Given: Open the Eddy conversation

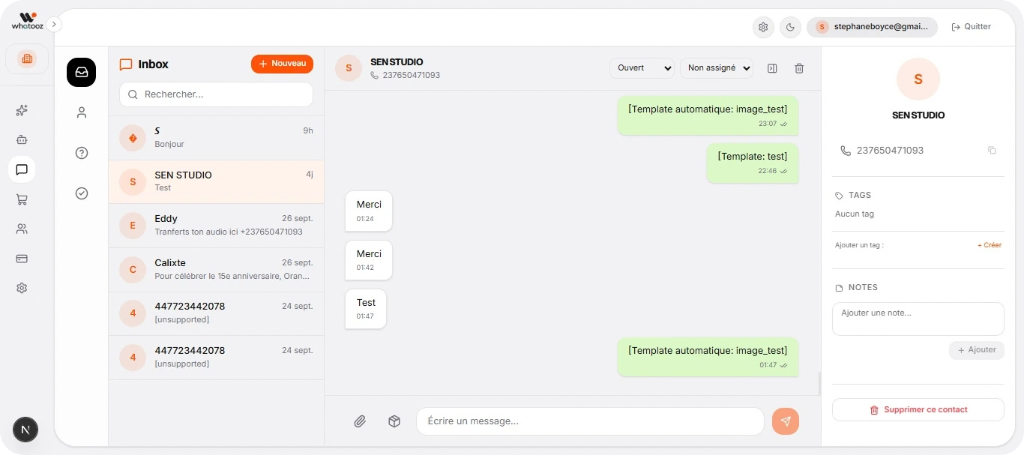Looking at the screenshot, I should click(216, 225).
